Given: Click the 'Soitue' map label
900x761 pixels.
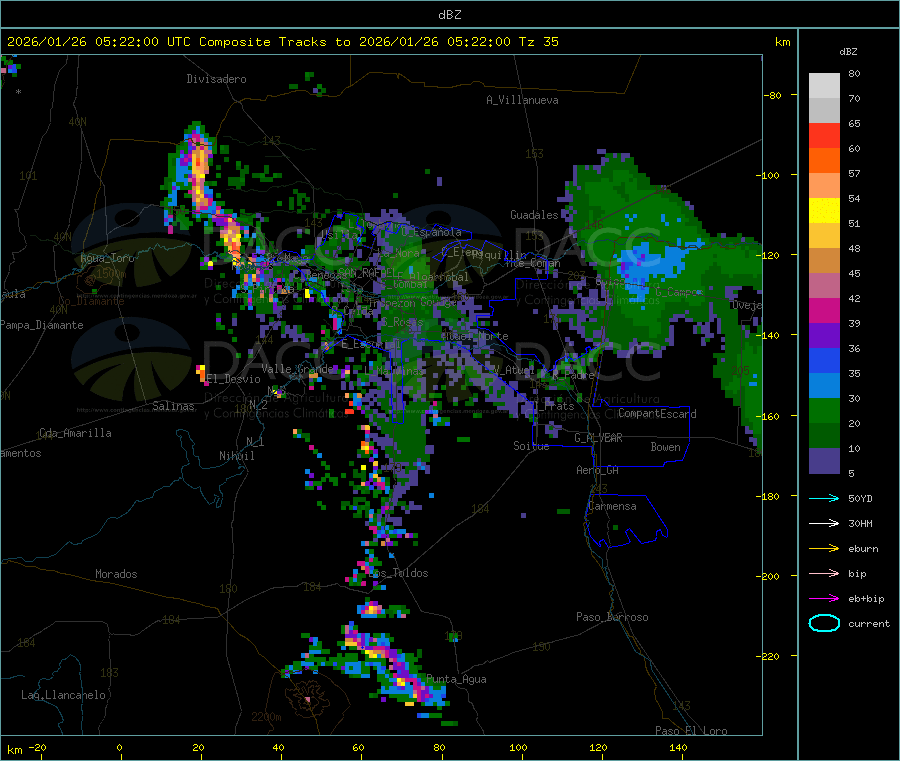Looking at the screenshot, I should click(531, 446).
